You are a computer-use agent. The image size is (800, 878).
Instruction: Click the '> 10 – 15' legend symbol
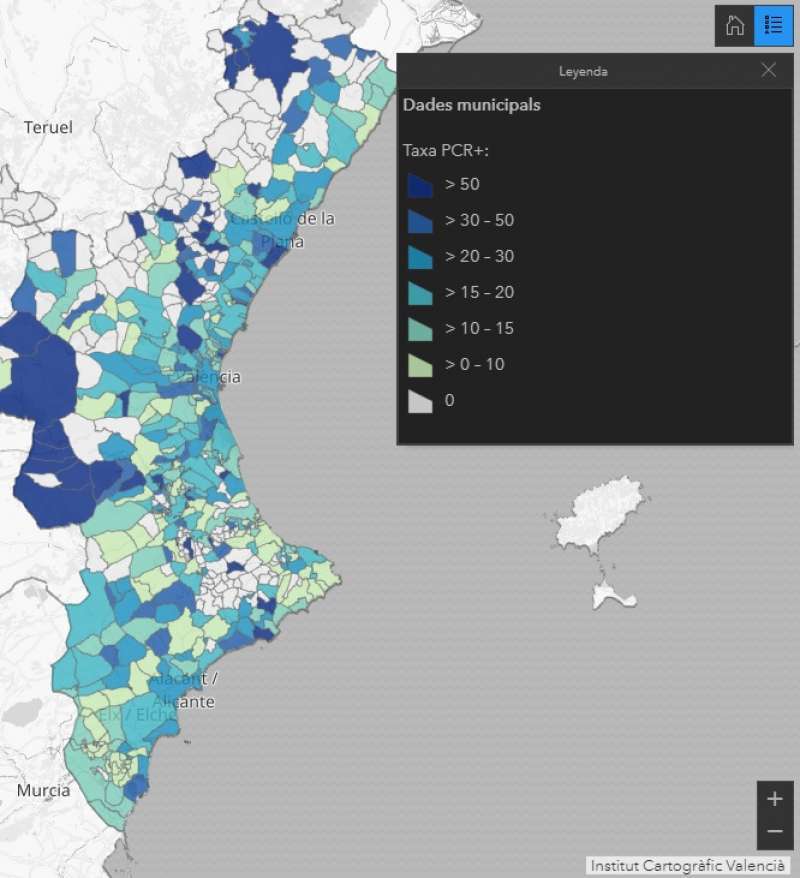pyautogui.click(x=420, y=329)
